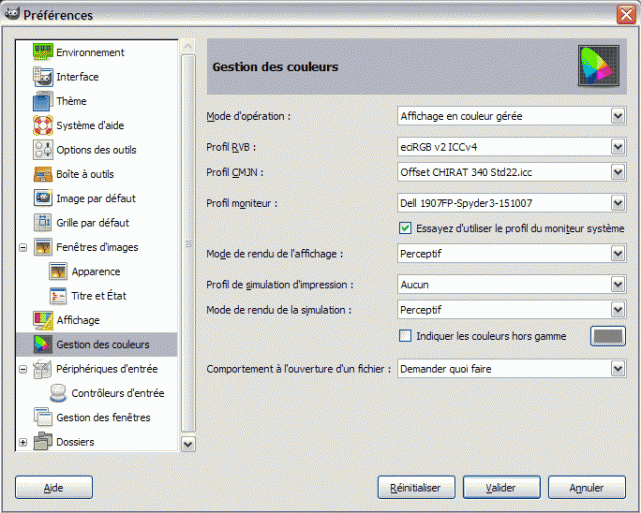Expand the Dossiers tree branch
This screenshot has width=641, height=513.
pos(23,442)
